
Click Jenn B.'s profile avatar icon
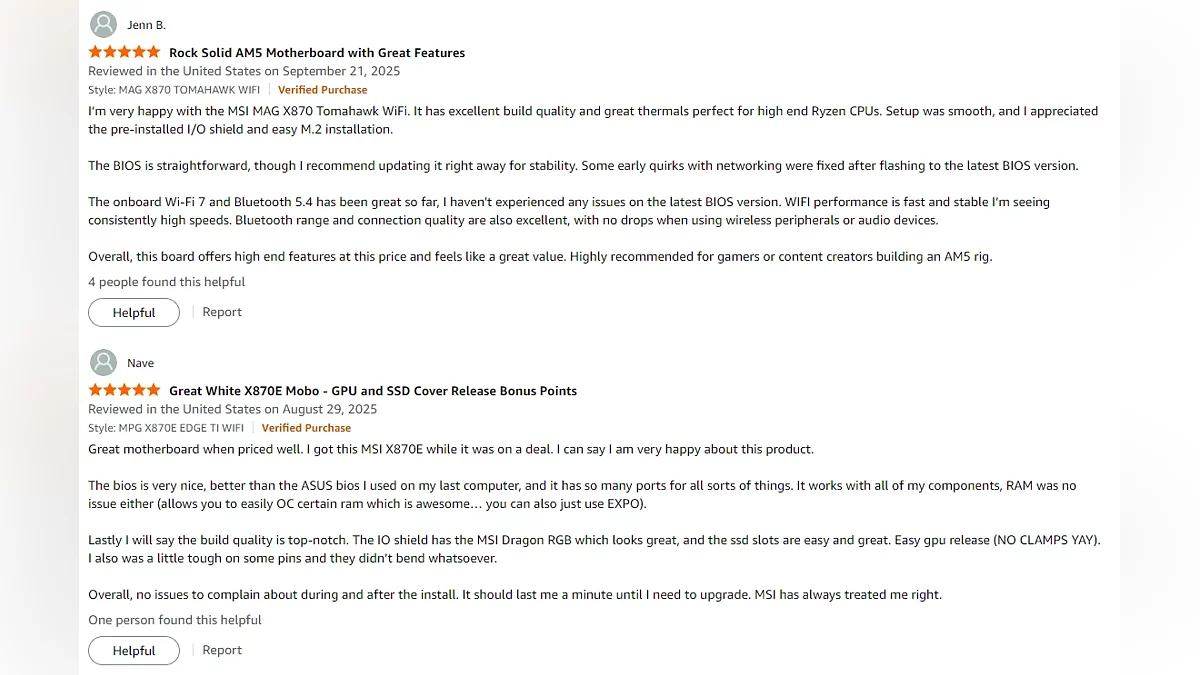point(103,25)
